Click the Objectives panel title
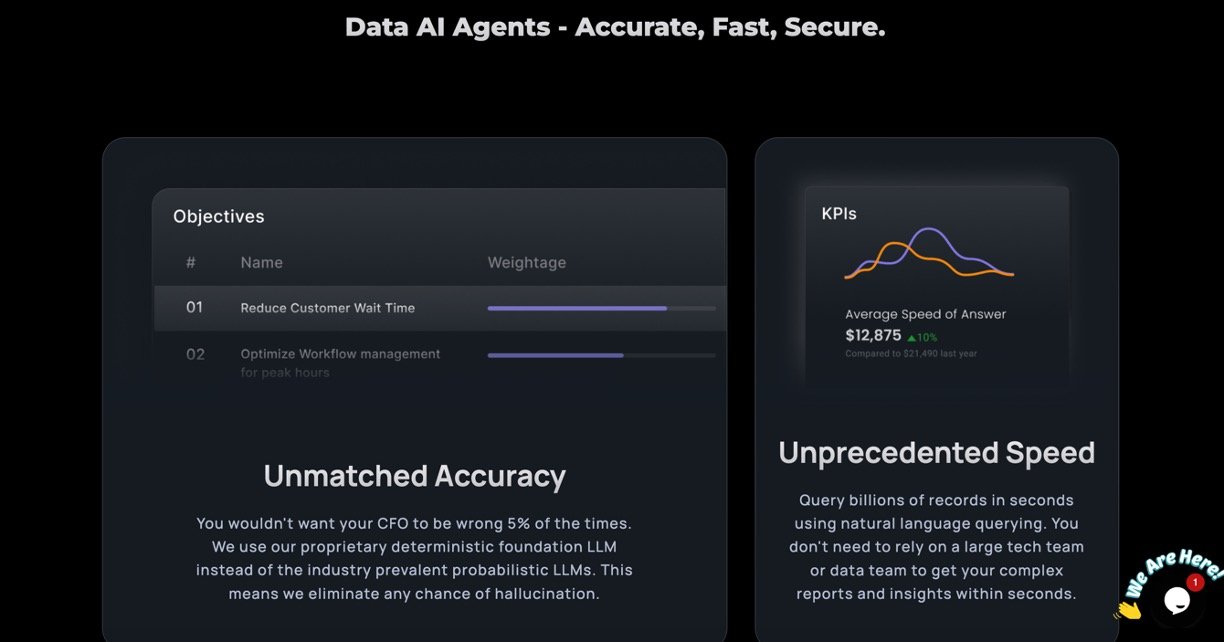 pyautogui.click(x=218, y=216)
